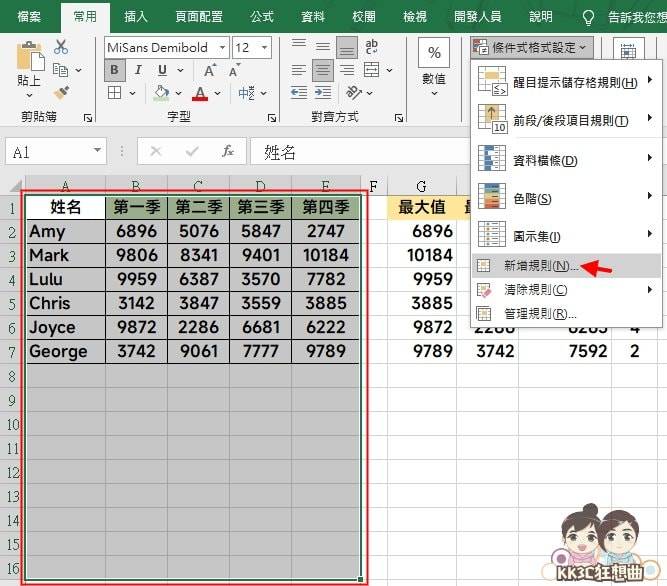The image size is (667, 586).
Task: Choose 管理規則 menu item
Action: tap(566, 314)
